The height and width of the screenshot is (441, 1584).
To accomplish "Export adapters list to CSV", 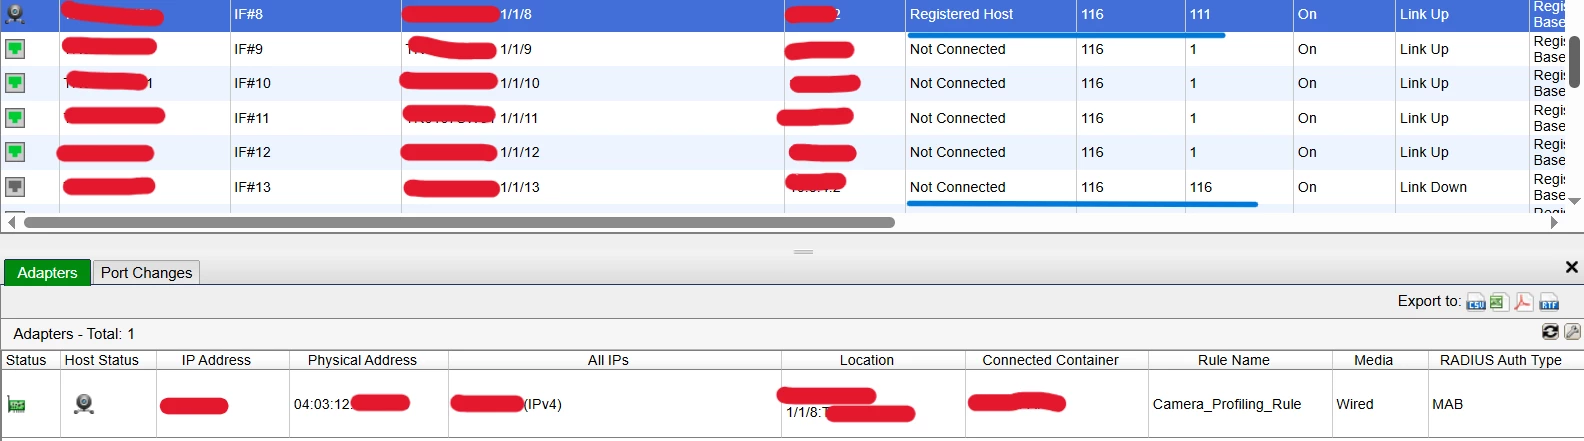I will (x=1476, y=302).
